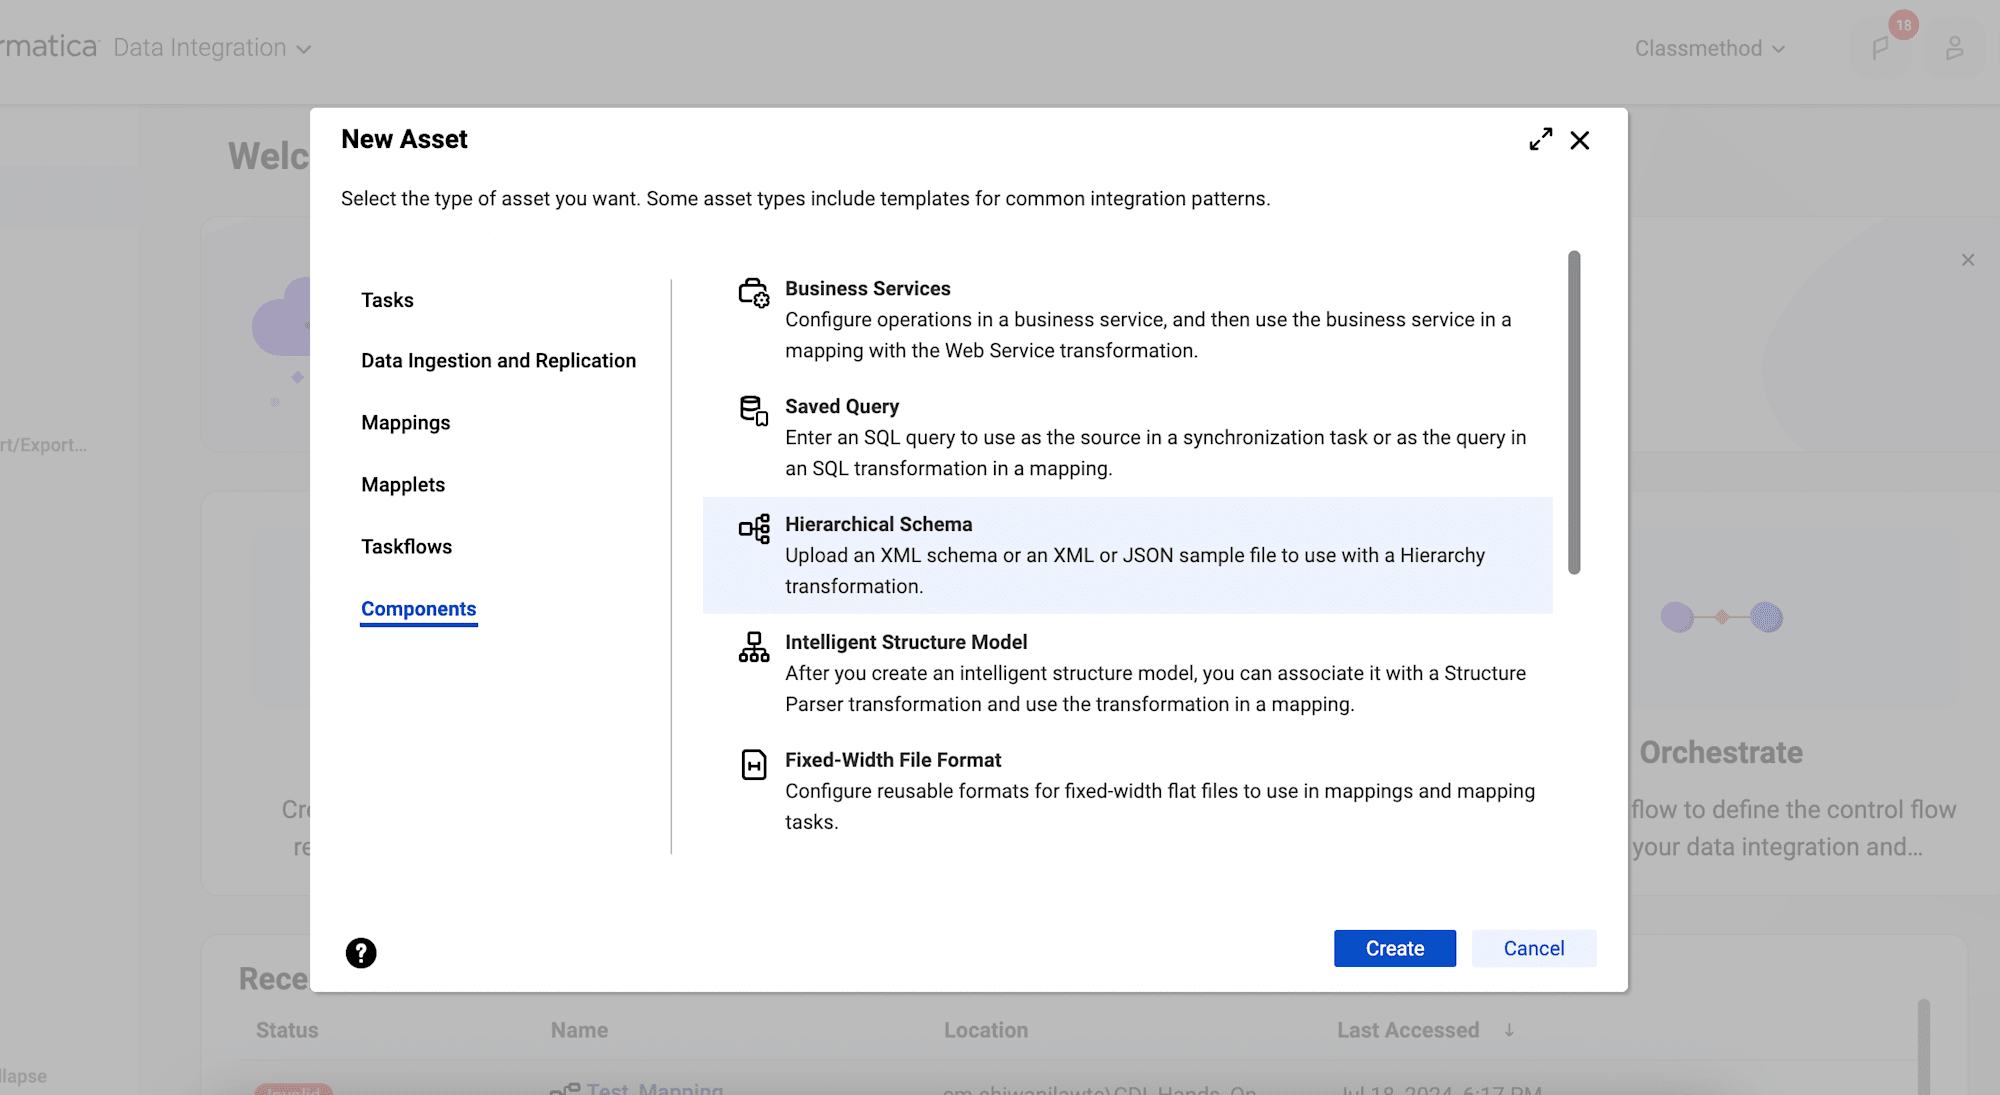The height and width of the screenshot is (1095, 2000).
Task: Click the Intelligent Structure Model icon
Action: [754, 647]
